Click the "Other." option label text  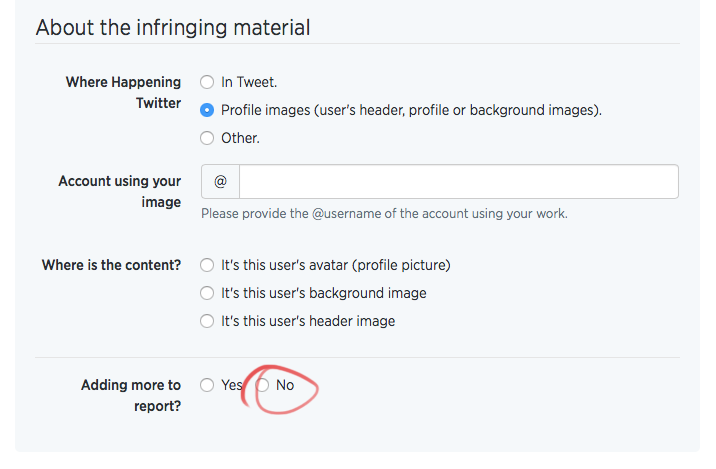pyautogui.click(x=240, y=138)
